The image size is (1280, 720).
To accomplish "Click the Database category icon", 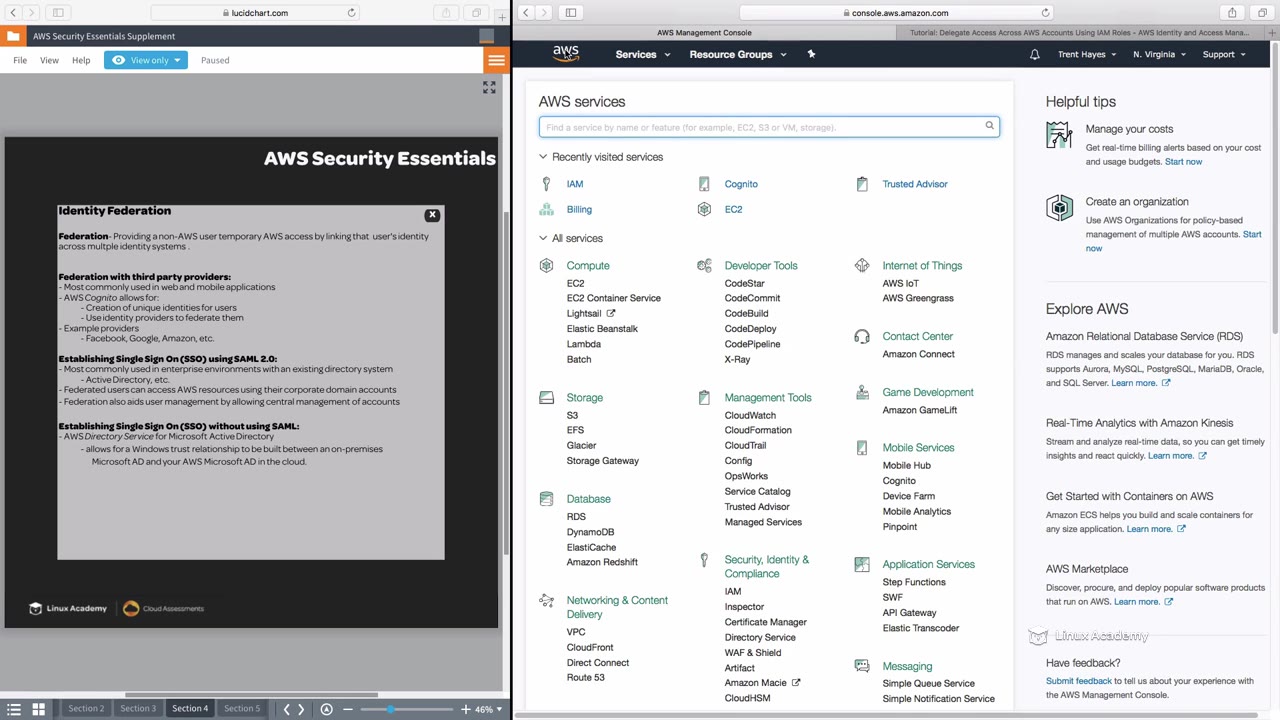I will pyautogui.click(x=546, y=499).
